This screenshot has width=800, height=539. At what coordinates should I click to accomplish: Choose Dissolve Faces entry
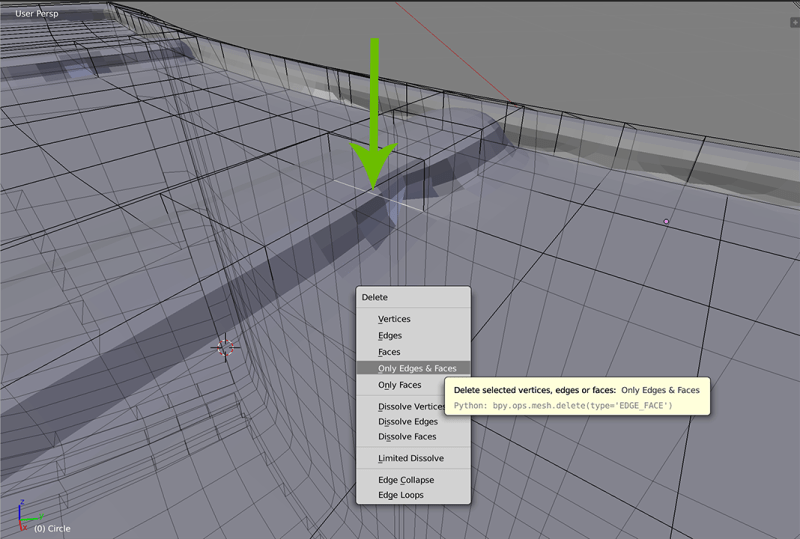413,436
